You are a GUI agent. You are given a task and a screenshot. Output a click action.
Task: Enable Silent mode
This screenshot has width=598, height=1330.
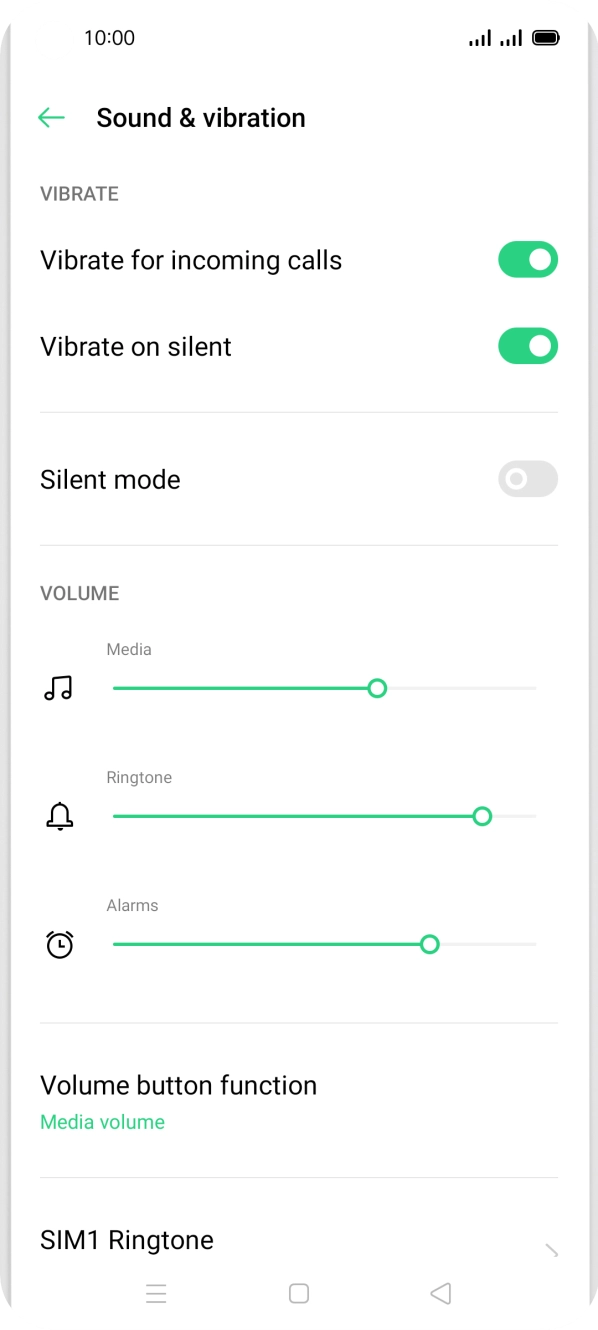point(527,479)
